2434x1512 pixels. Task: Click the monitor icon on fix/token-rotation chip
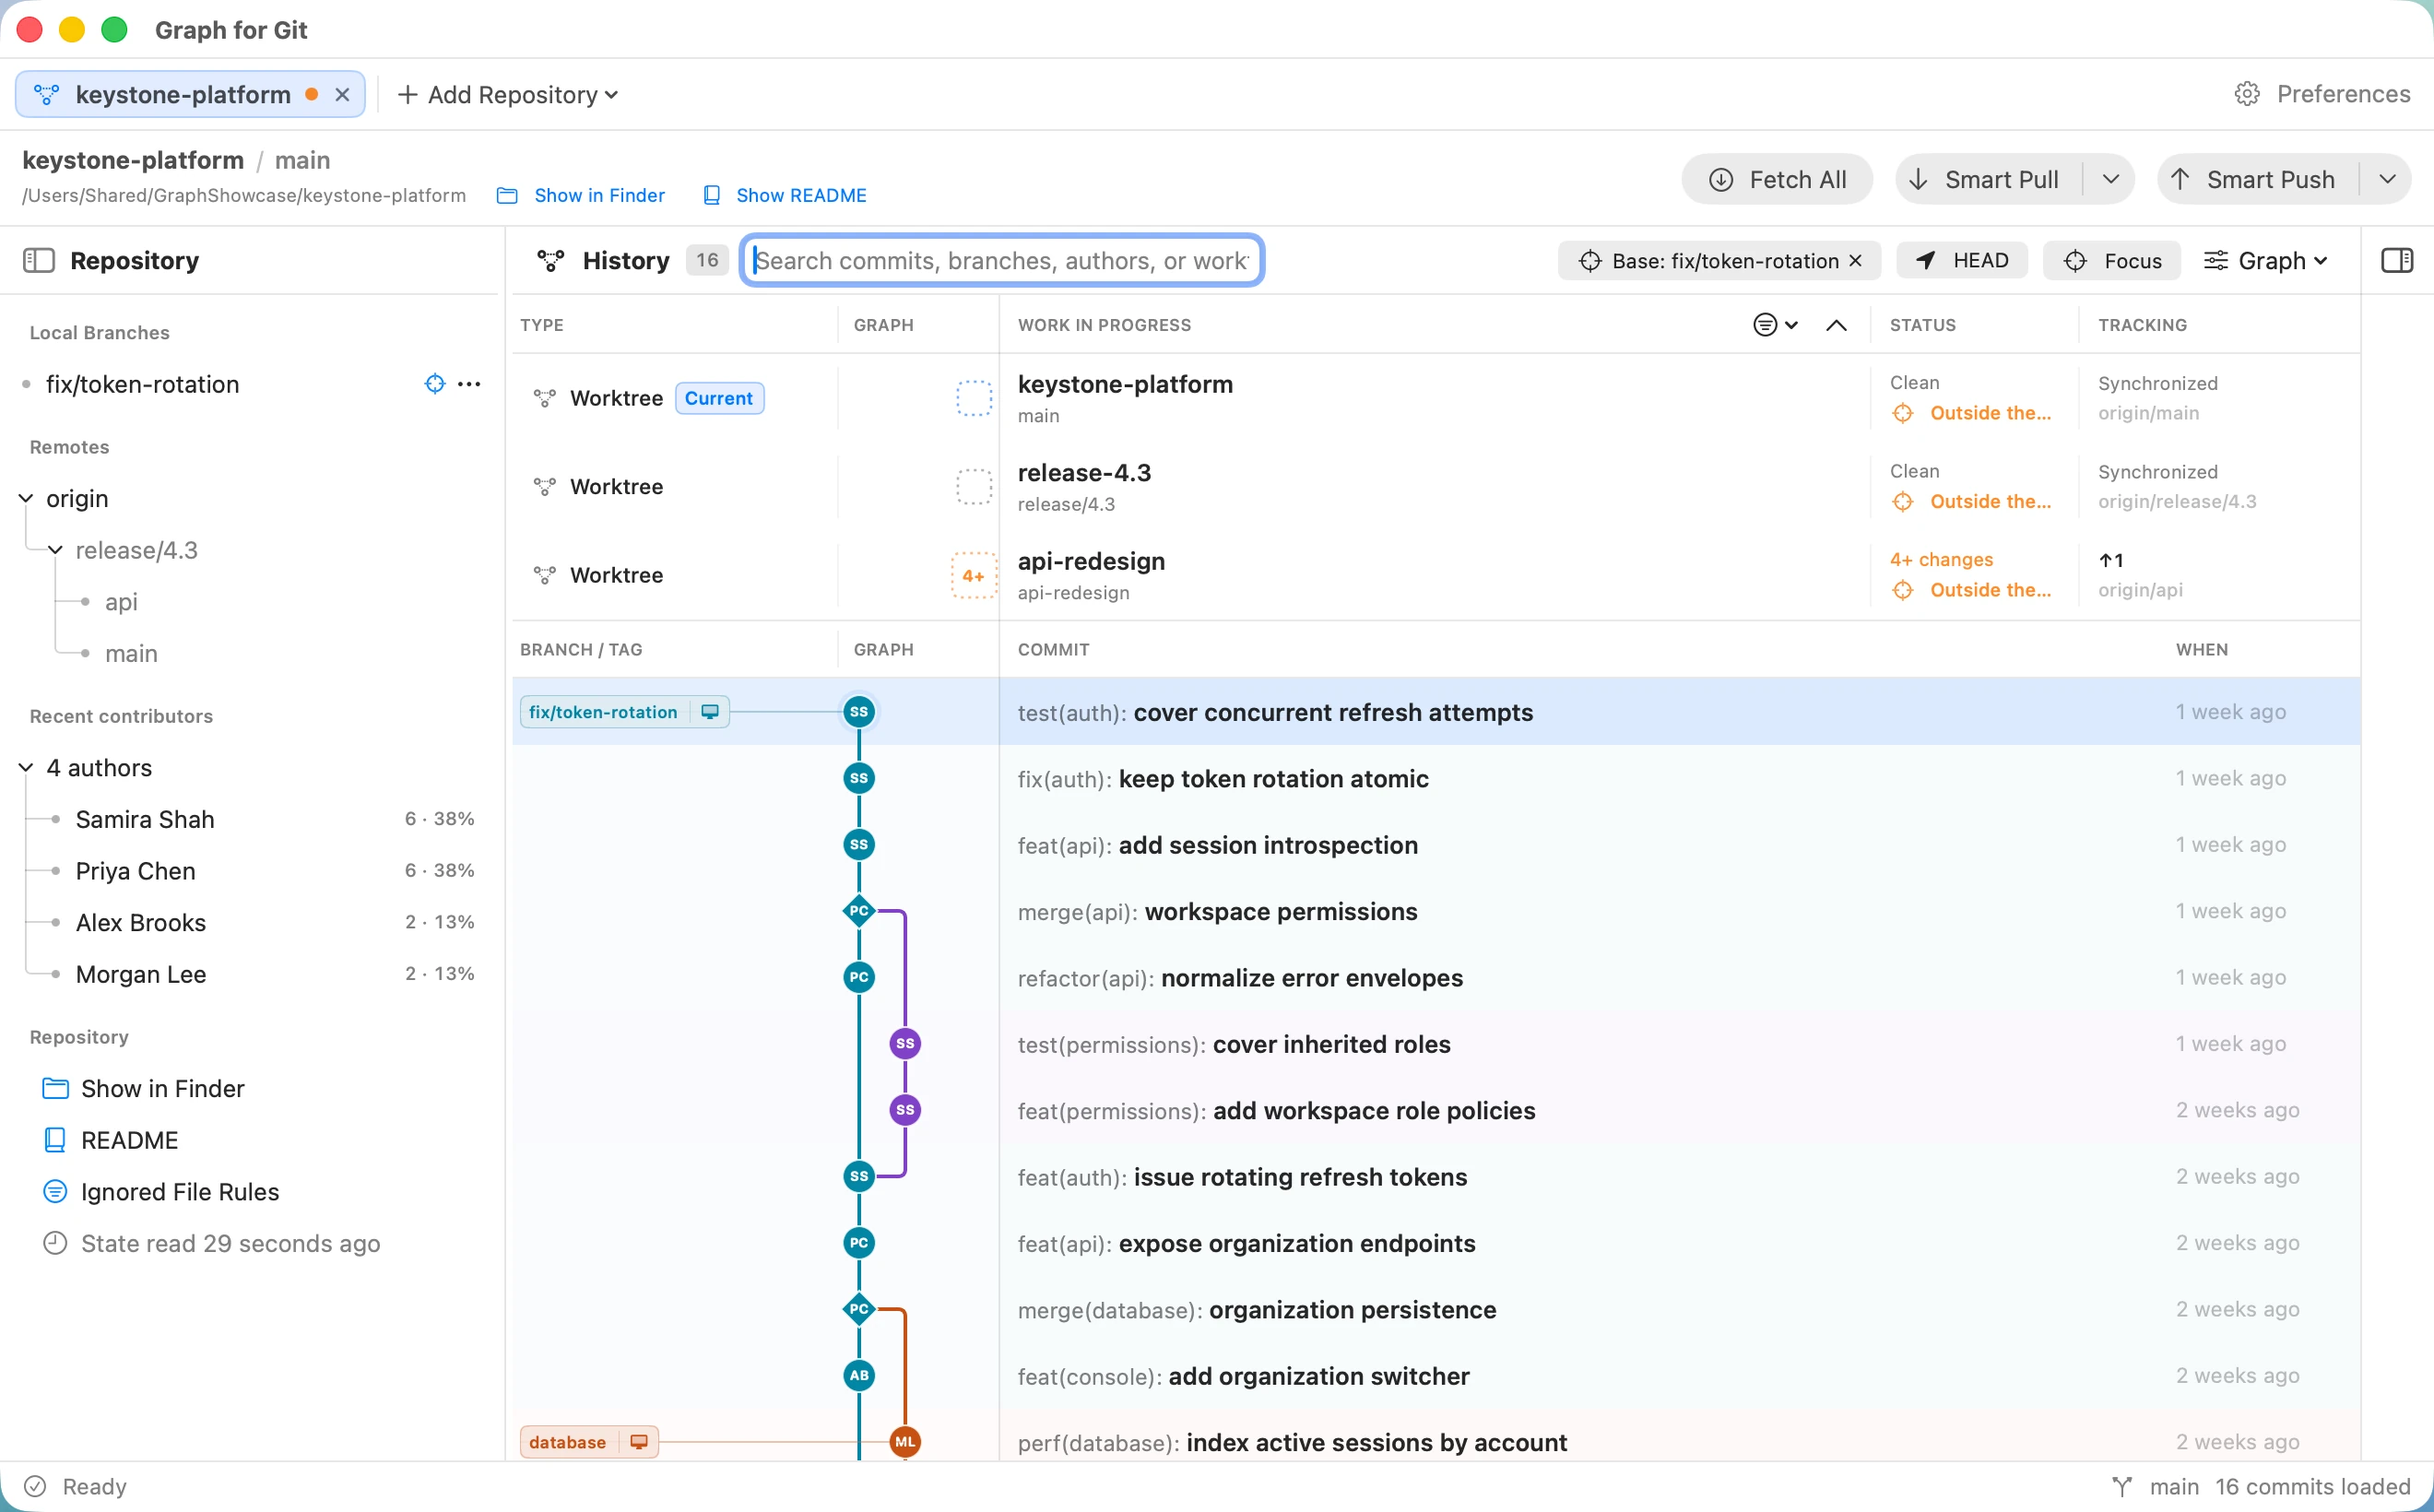point(710,712)
